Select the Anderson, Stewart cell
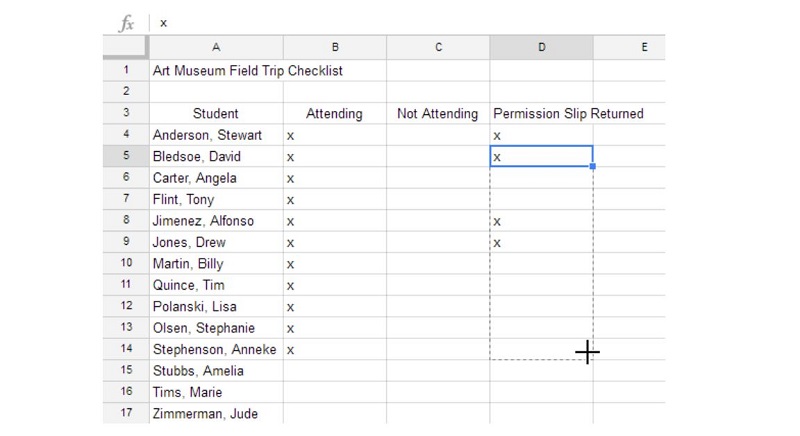Screen dimensions: 800x436 pyautogui.click(x=216, y=135)
